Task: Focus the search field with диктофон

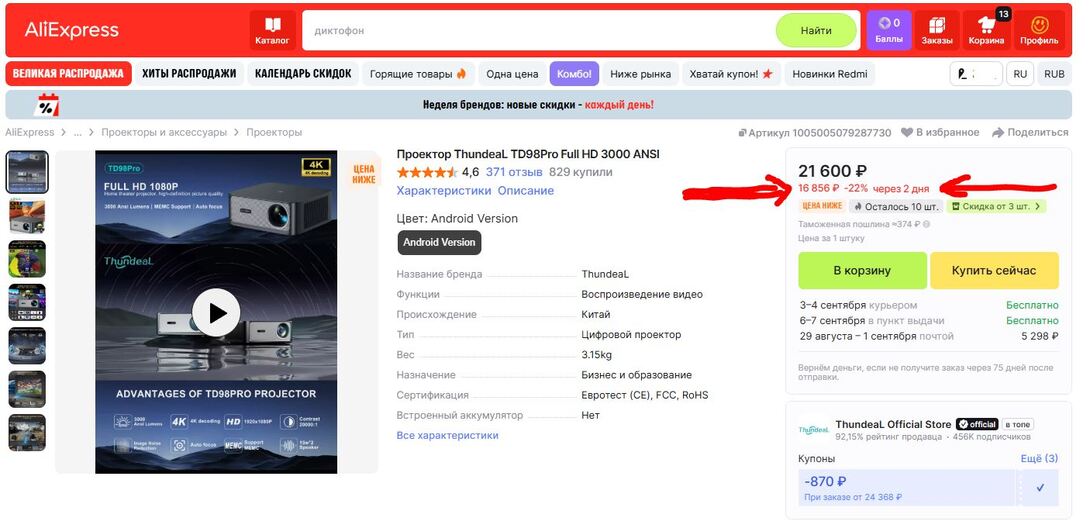Action: 539,31
